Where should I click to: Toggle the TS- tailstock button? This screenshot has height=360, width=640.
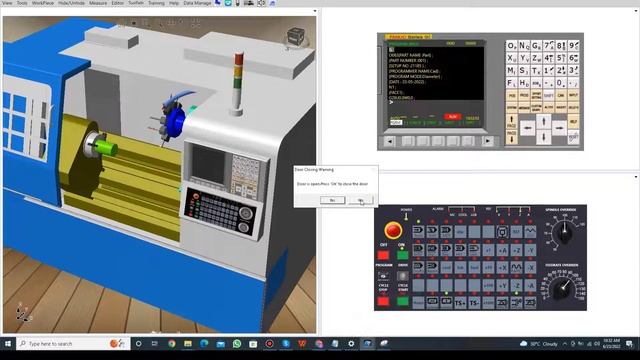click(x=474, y=303)
